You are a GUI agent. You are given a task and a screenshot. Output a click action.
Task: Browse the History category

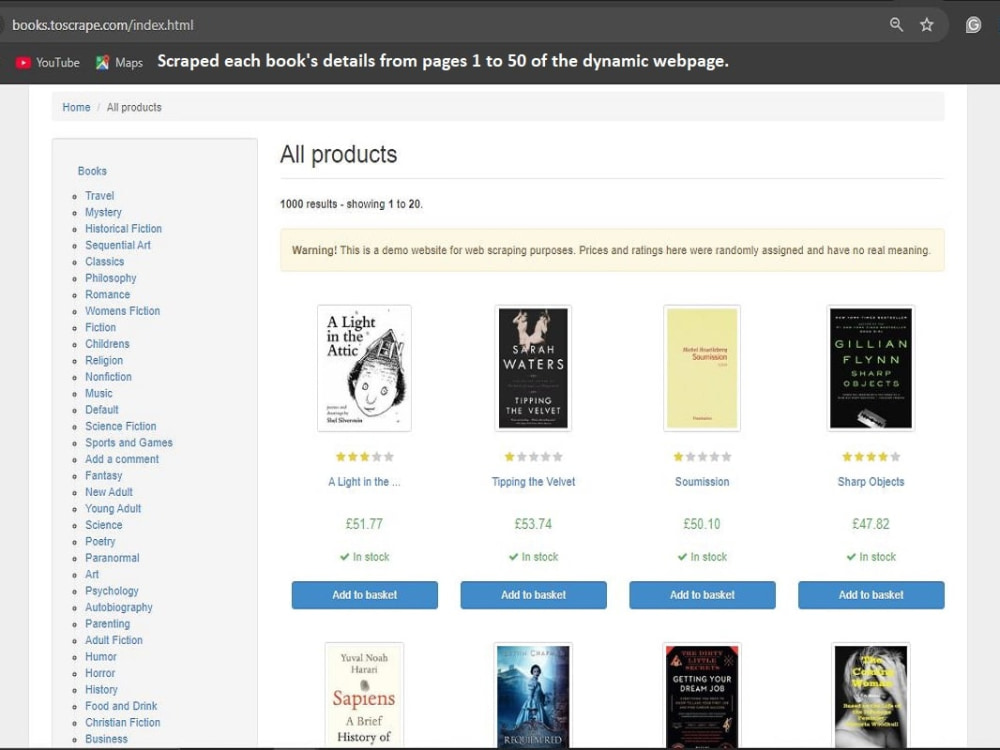[101, 689]
